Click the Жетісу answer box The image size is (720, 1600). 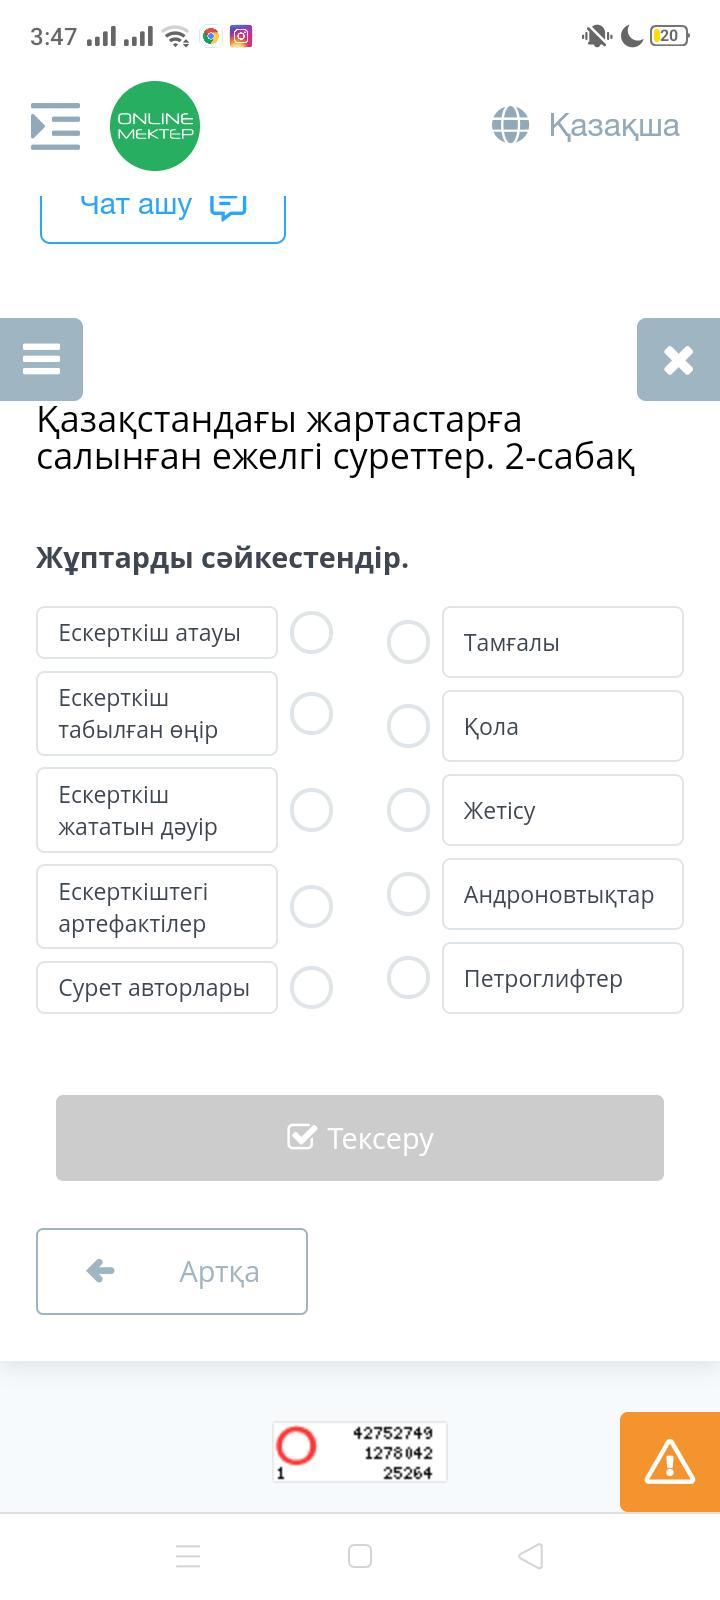(x=562, y=810)
